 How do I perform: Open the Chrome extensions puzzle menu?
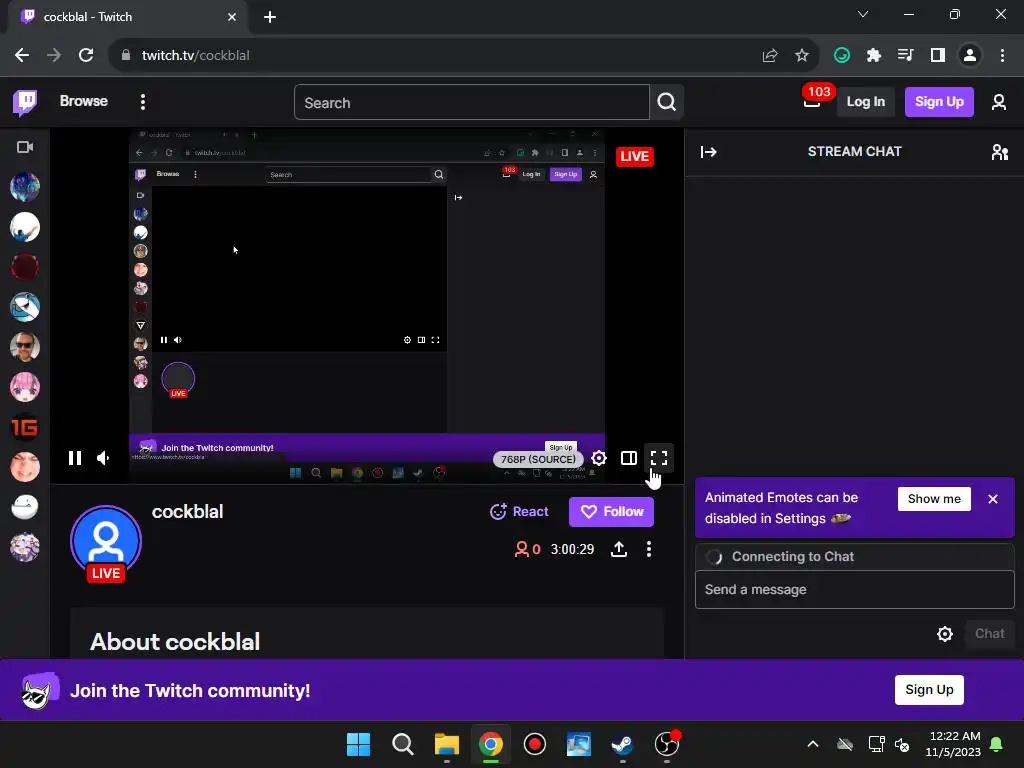tap(874, 56)
